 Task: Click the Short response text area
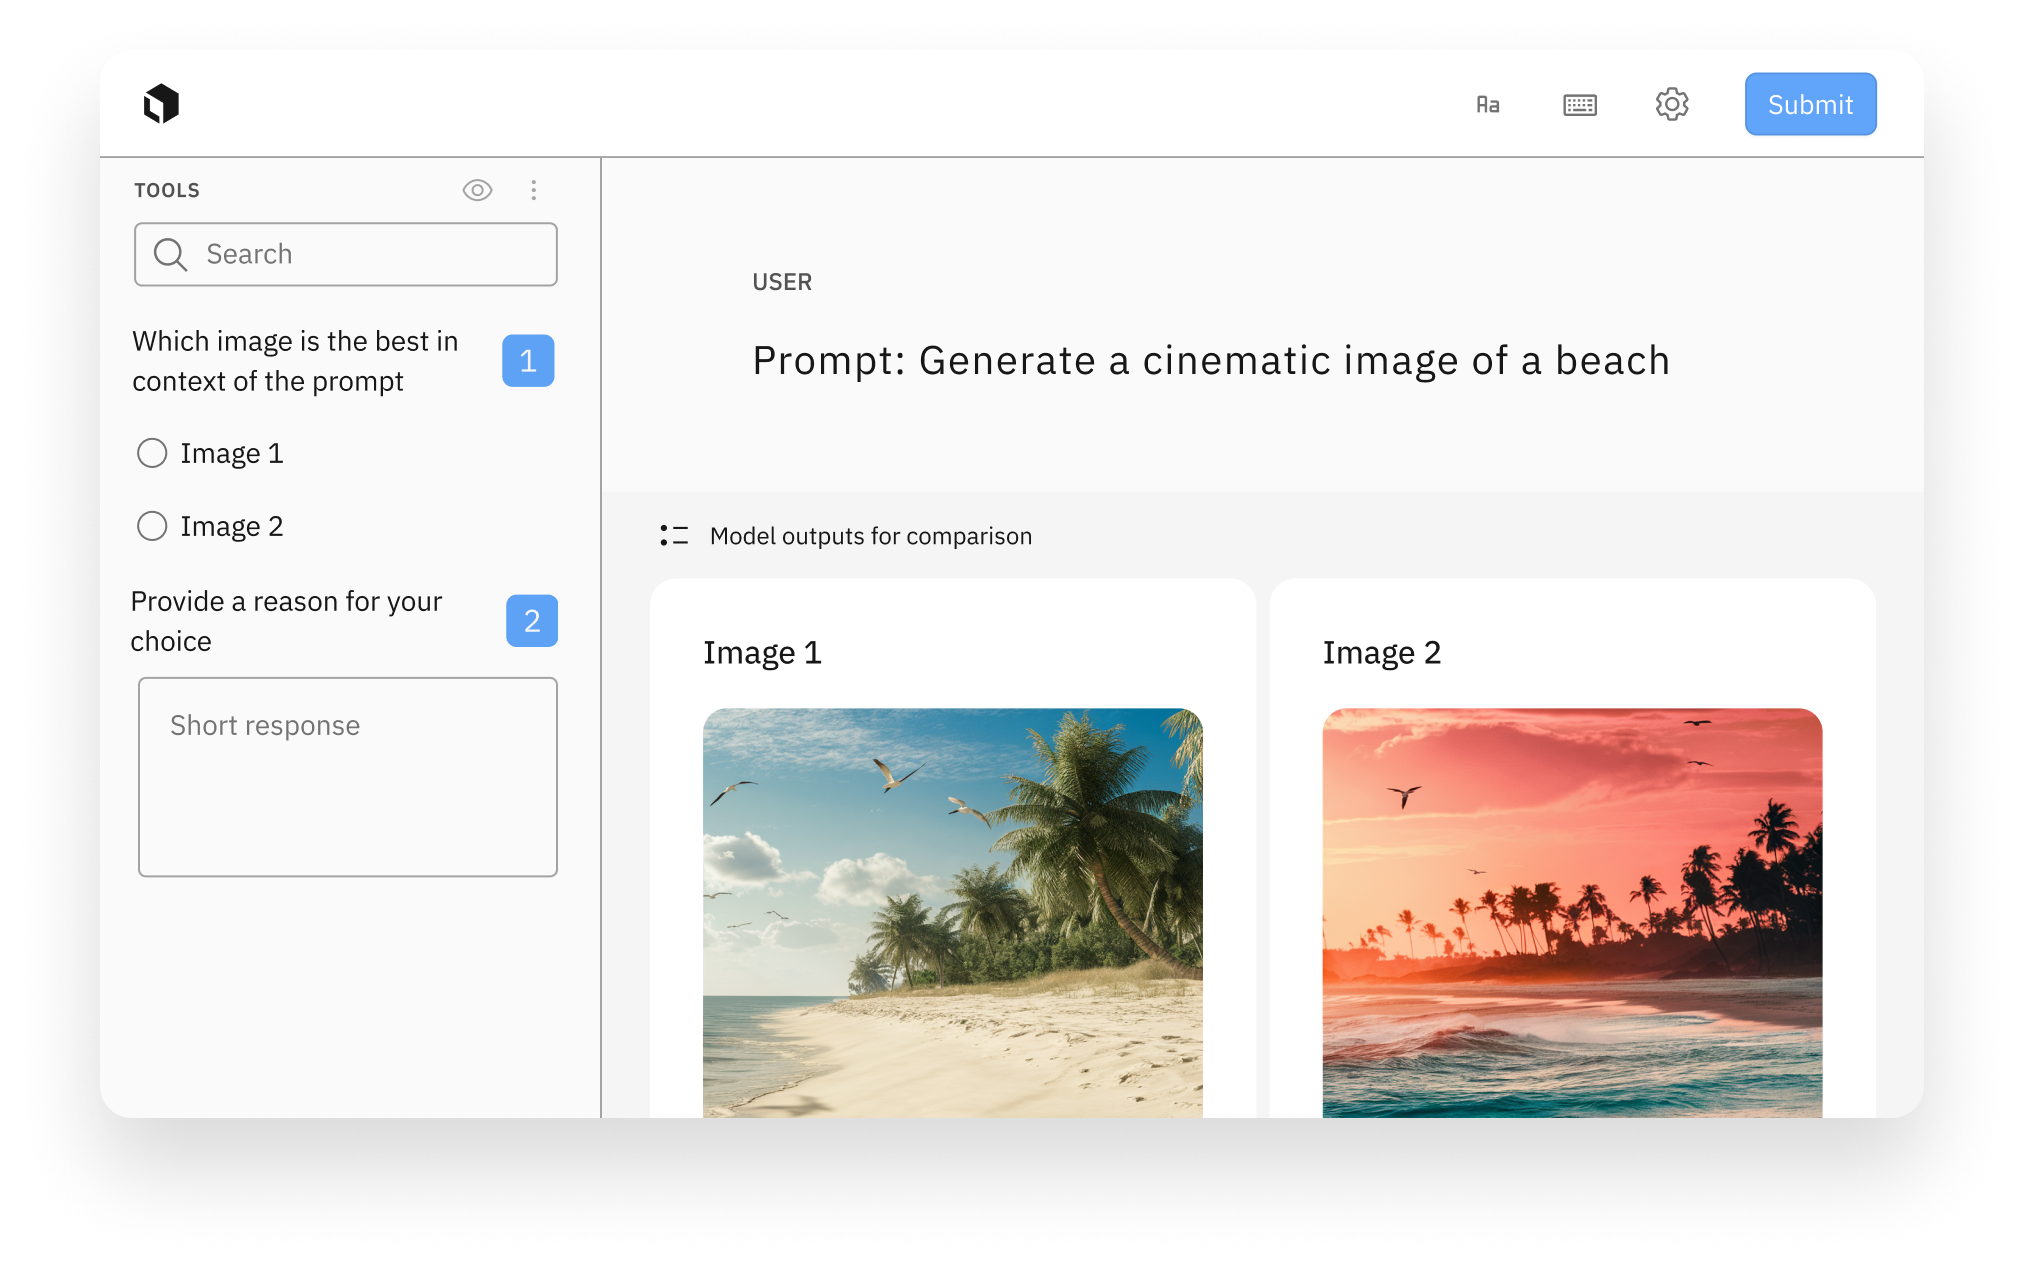pyautogui.click(x=347, y=777)
